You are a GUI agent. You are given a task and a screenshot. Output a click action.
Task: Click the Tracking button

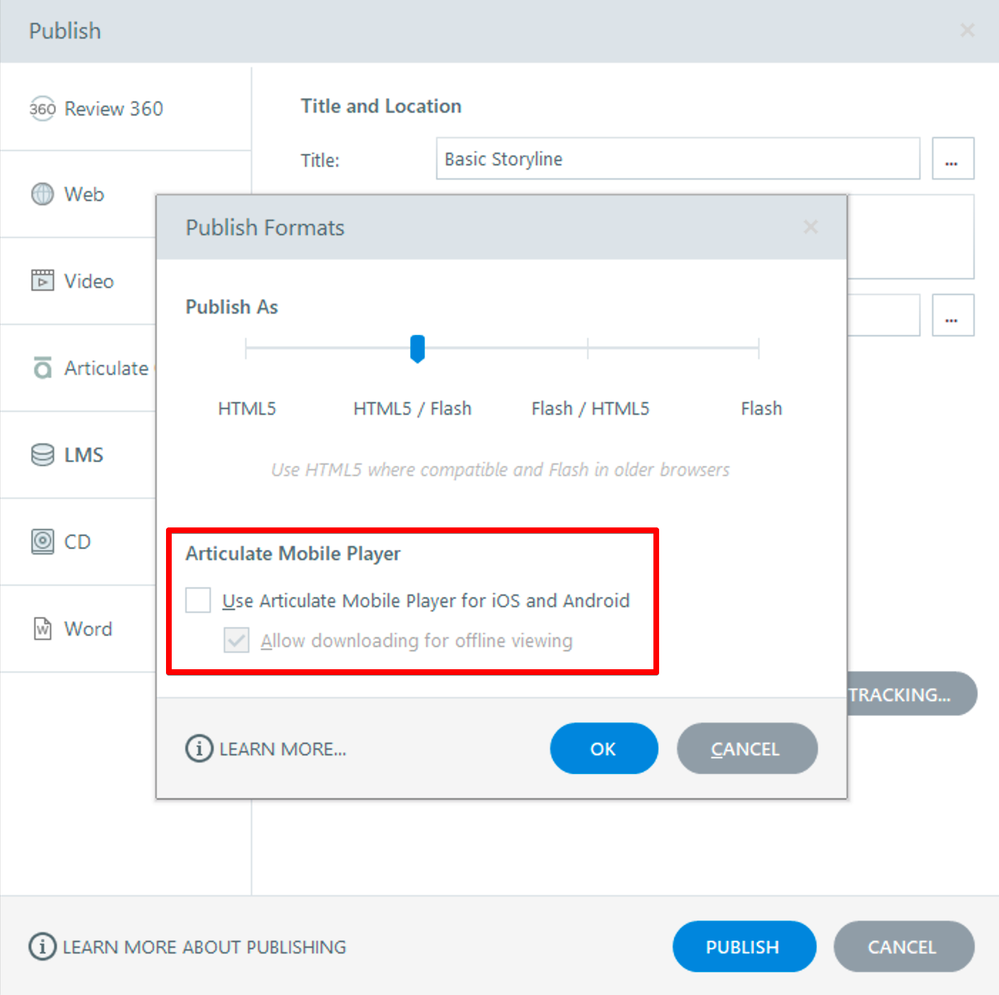[x=910, y=693]
